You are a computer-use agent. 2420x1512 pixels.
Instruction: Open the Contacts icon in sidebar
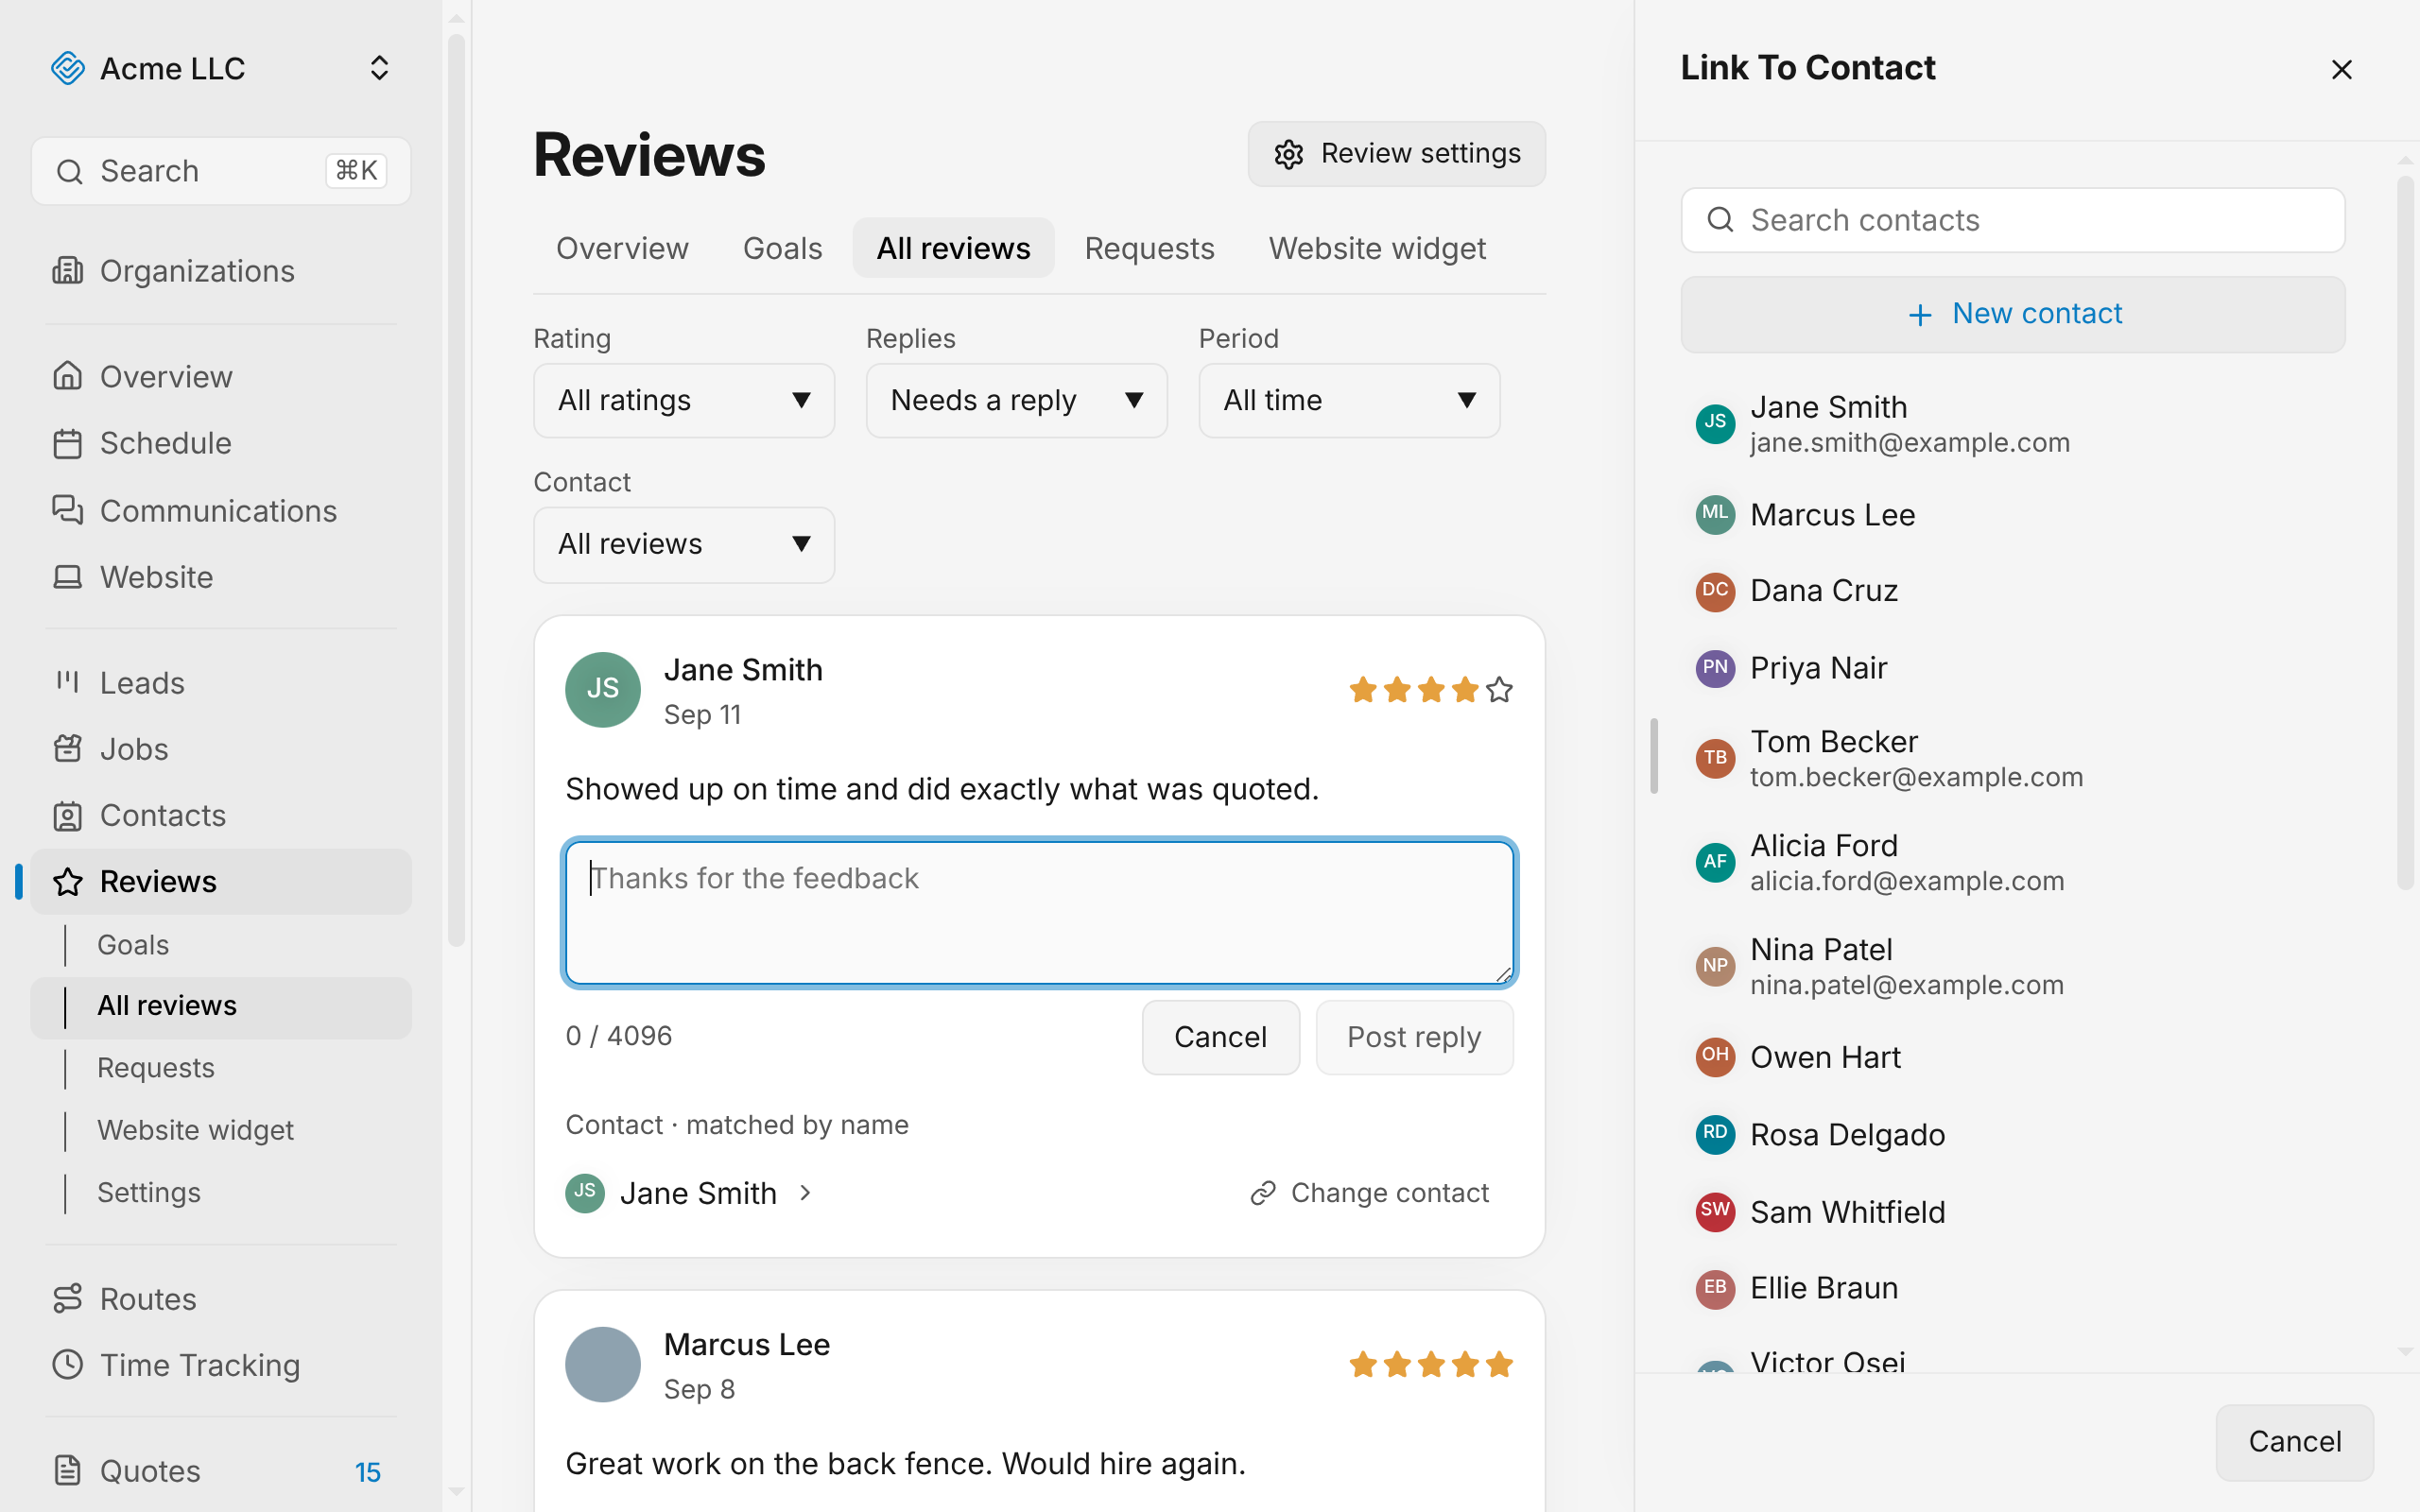67,816
